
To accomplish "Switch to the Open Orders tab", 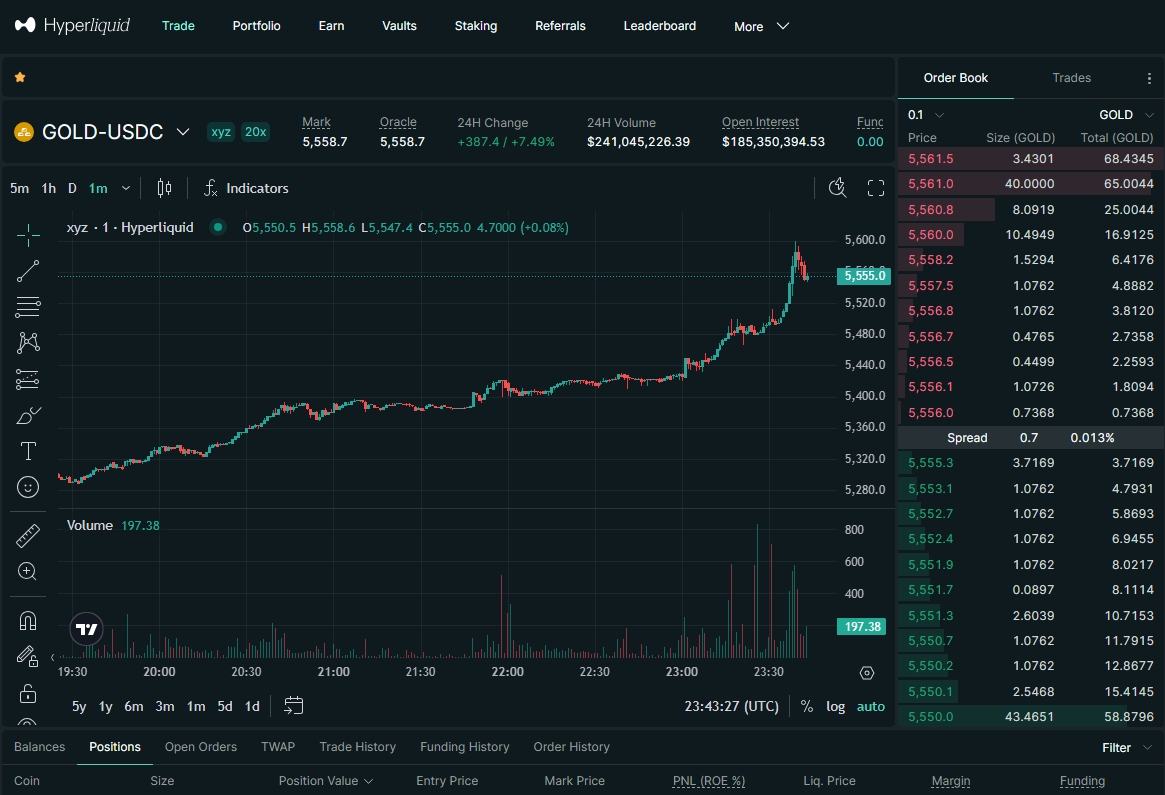I will 201,747.
